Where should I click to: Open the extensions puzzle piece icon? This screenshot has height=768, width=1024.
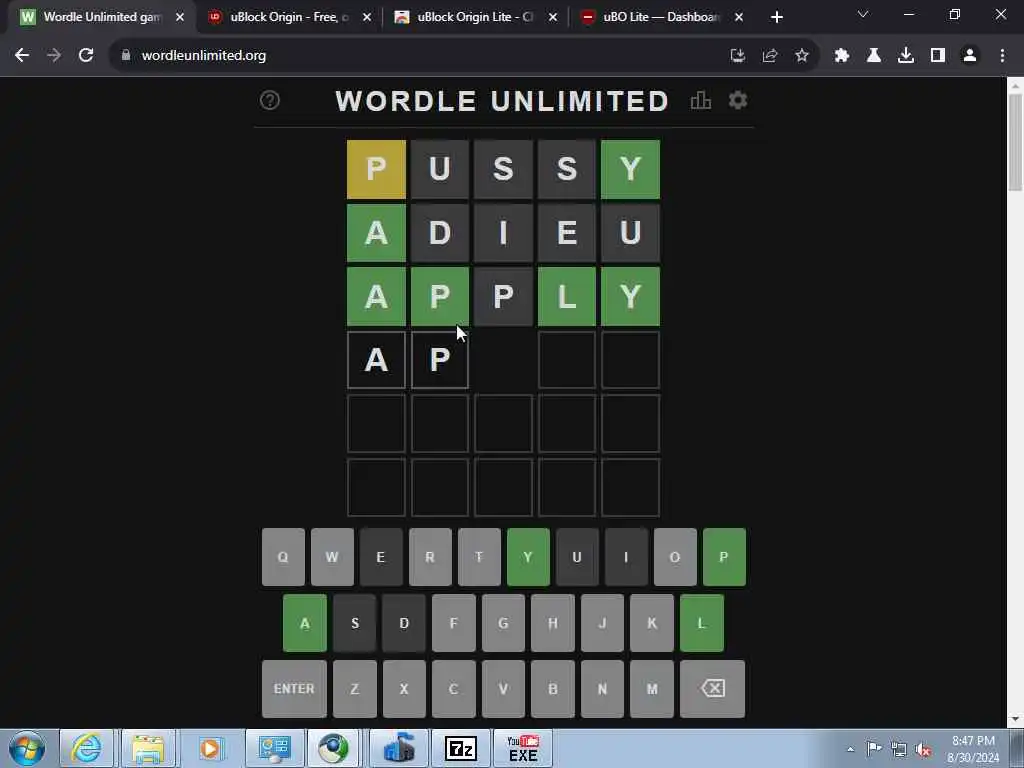(x=841, y=56)
